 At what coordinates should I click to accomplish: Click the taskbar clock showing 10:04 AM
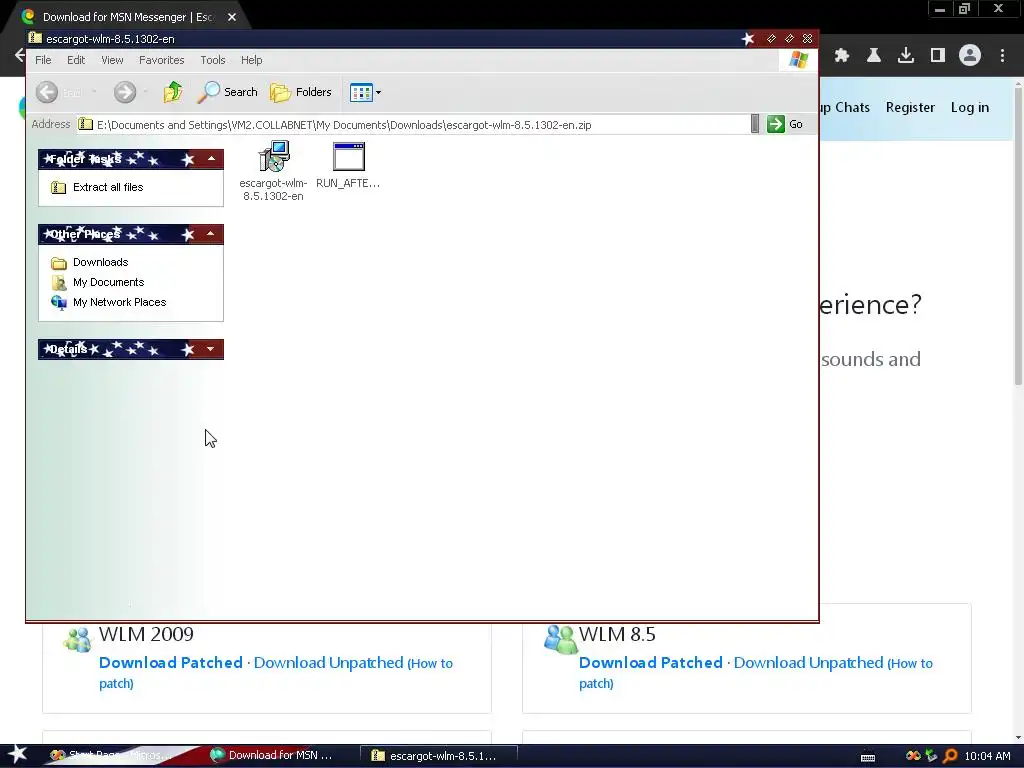click(987, 756)
